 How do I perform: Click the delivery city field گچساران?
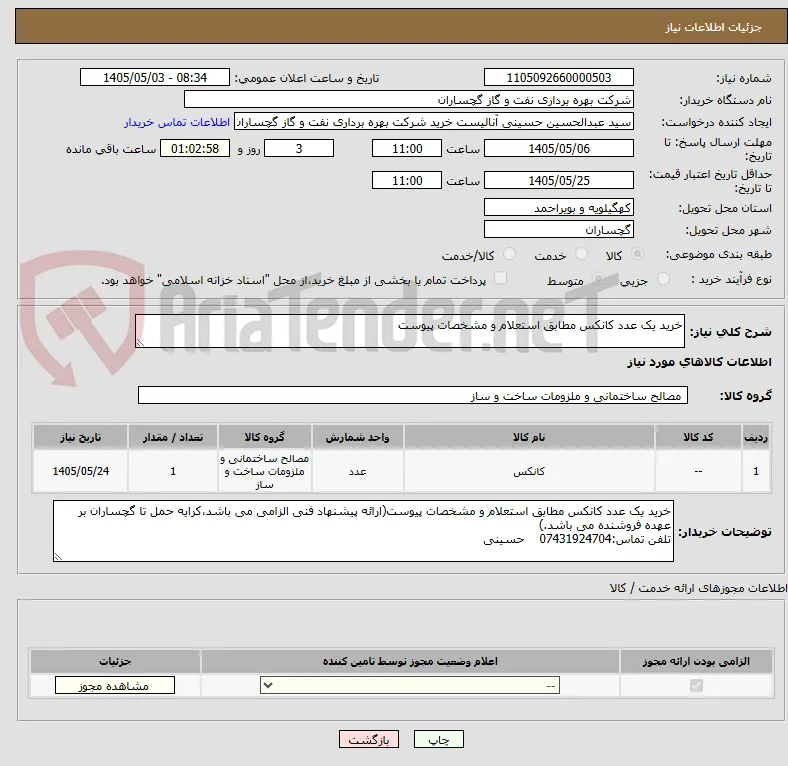(559, 230)
